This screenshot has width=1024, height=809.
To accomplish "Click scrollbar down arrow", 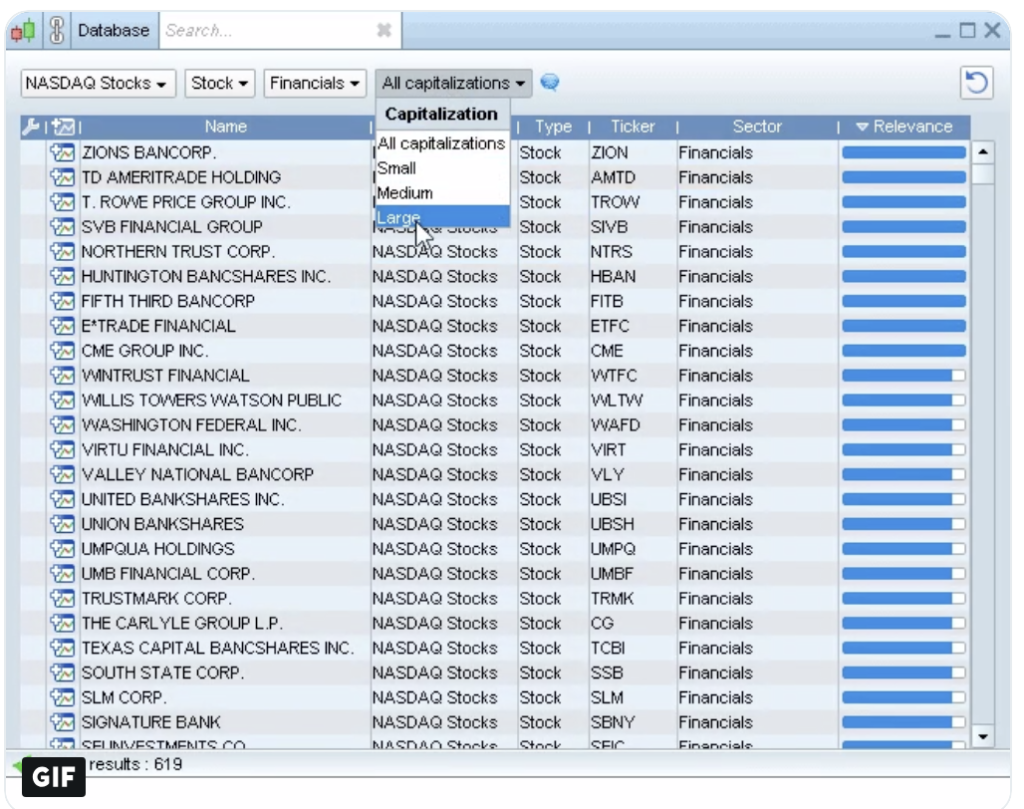I will click(x=983, y=737).
